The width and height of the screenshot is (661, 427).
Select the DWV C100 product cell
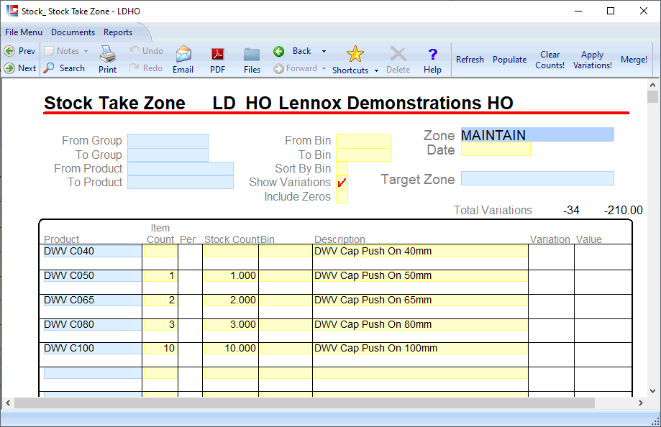click(x=92, y=349)
